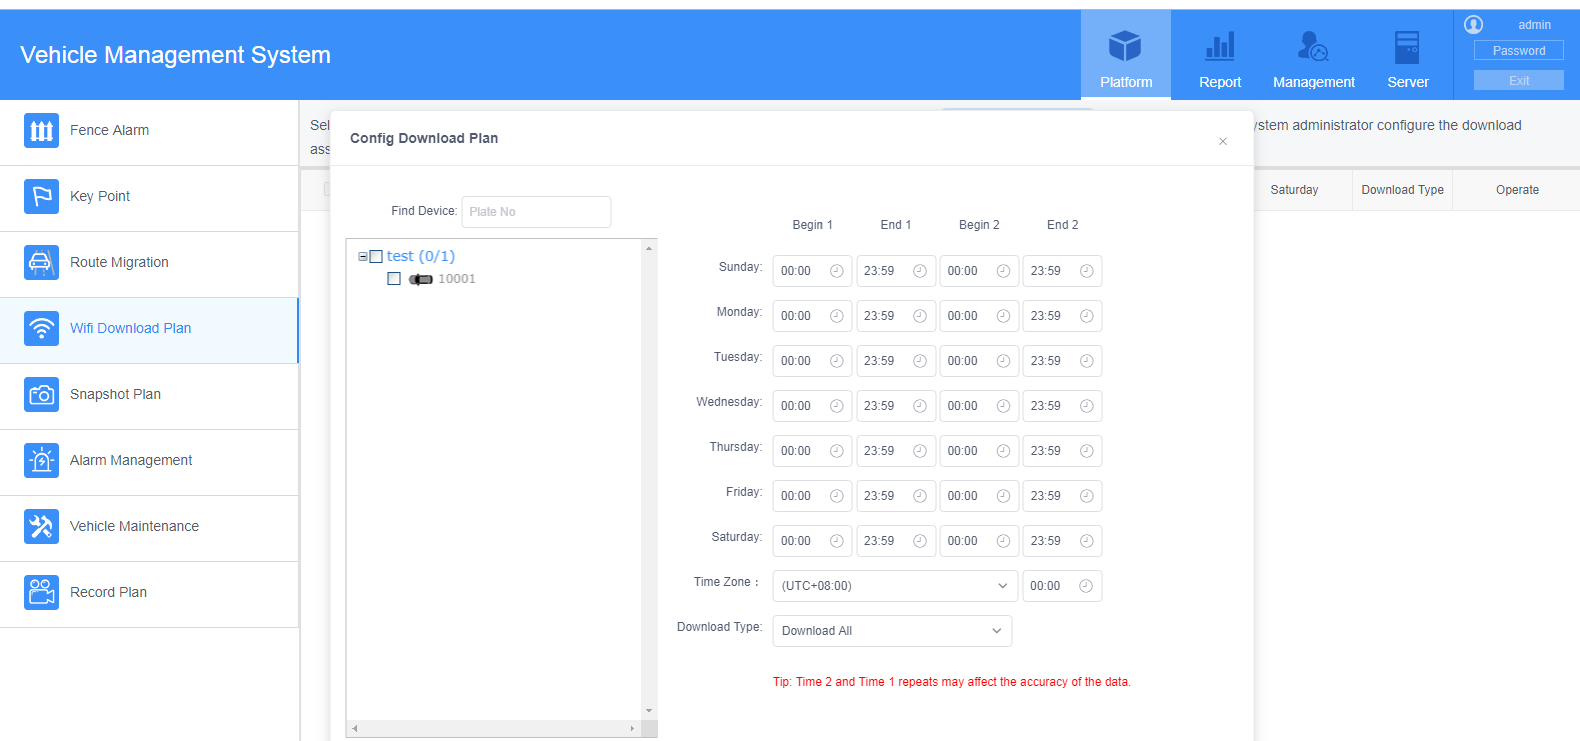Click the admin user avatar icon
Viewport: 1580px width, 741px height.
(x=1474, y=25)
